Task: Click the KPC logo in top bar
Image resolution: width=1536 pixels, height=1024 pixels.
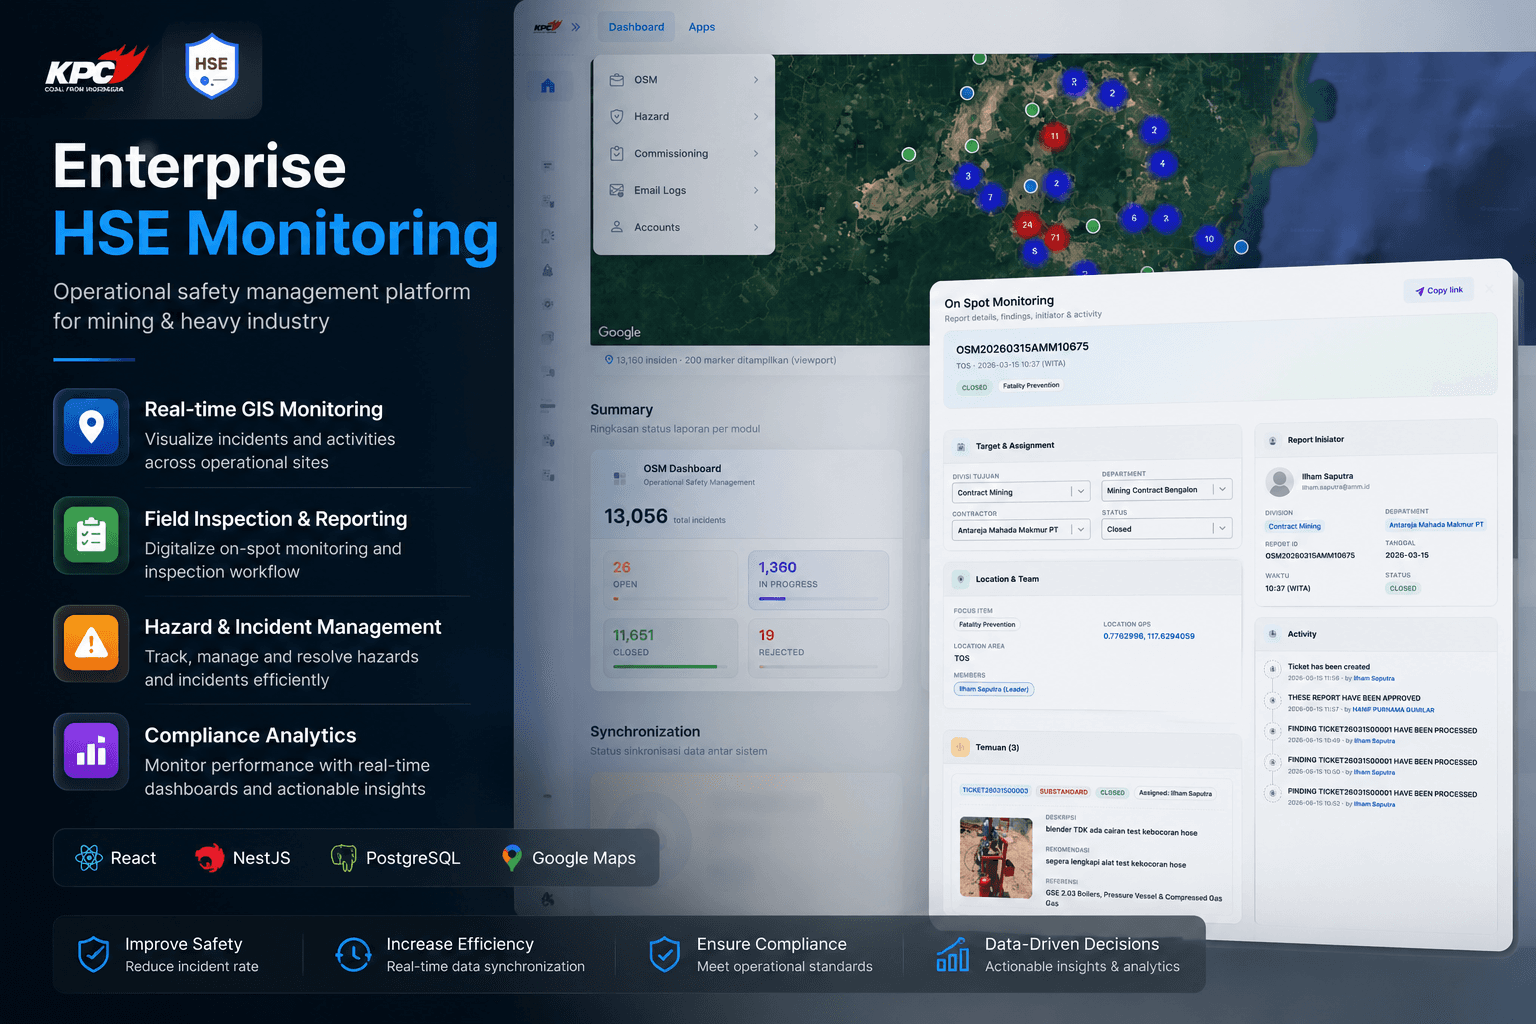Action: (x=547, y=27)
